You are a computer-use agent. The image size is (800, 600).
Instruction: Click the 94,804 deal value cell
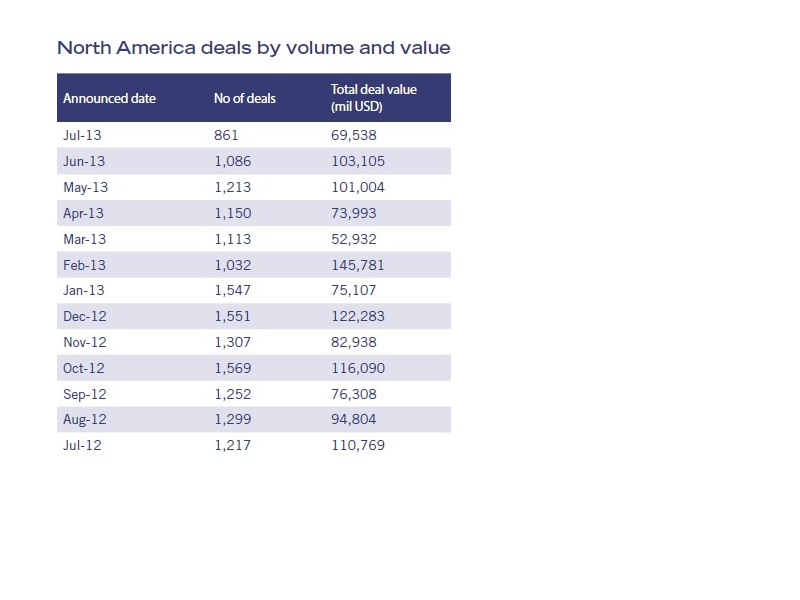click(354, 419)
